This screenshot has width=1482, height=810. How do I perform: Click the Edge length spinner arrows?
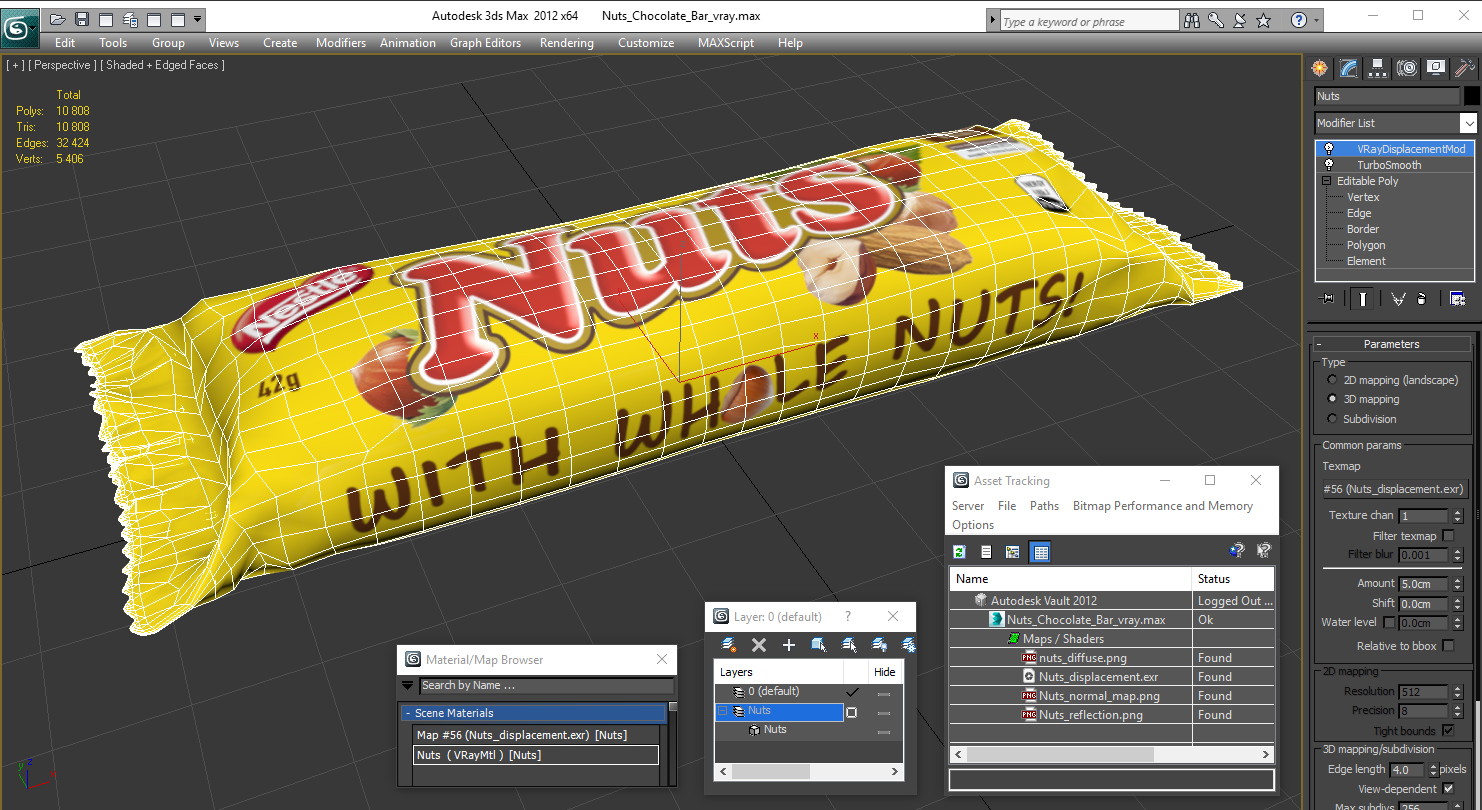tap(1433, 770)
